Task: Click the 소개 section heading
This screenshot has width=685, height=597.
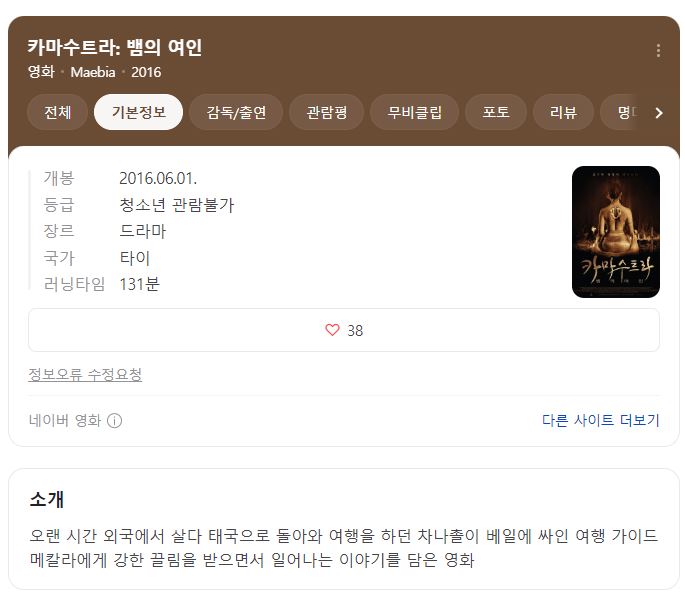Action: [47, 499]
